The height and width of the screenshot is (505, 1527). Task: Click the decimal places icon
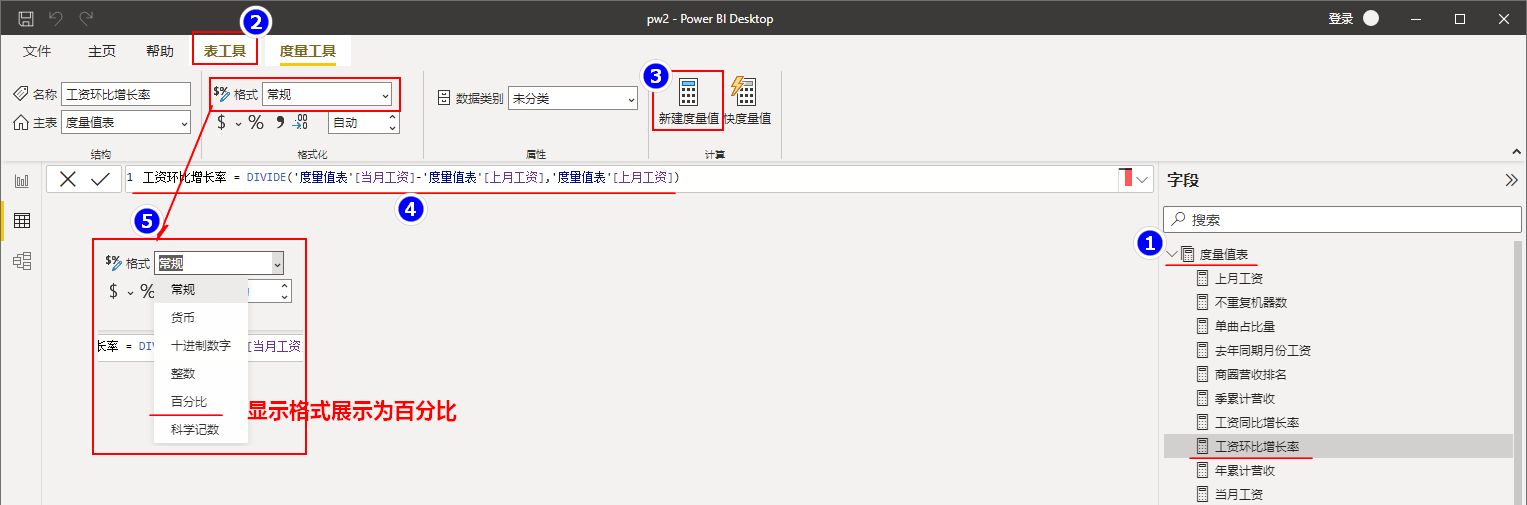[x=301, y=122]
